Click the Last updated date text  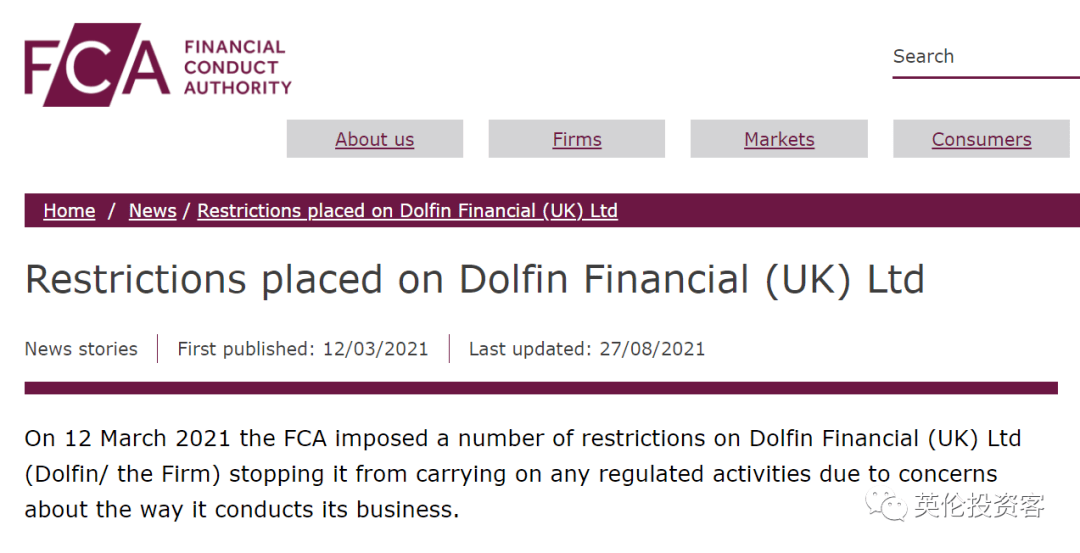pyautogui.click(x=587, y=349)
